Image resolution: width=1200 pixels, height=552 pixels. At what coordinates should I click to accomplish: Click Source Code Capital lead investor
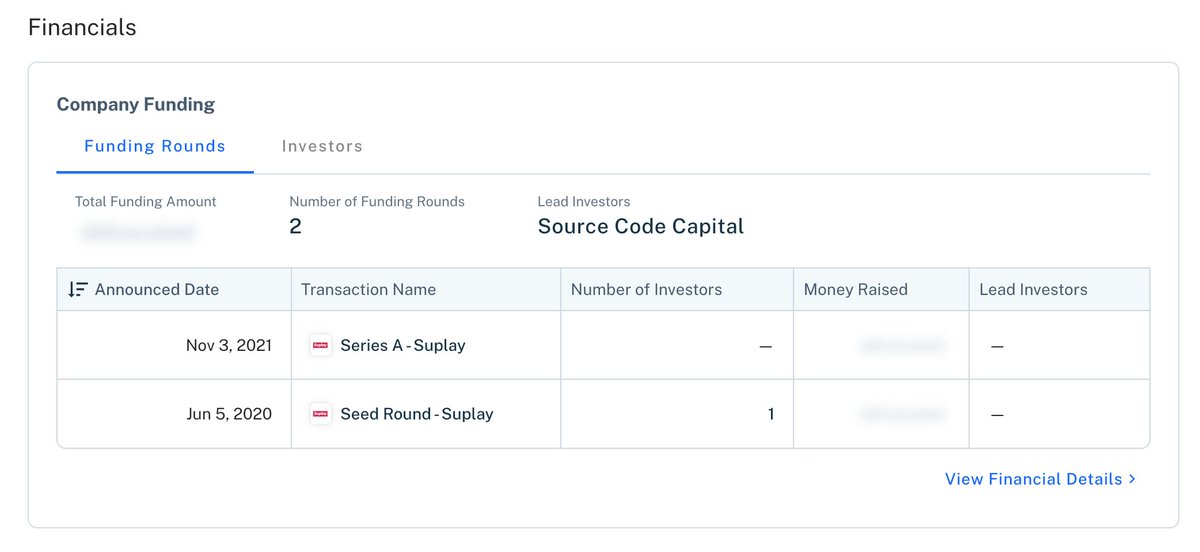[641, 227]
